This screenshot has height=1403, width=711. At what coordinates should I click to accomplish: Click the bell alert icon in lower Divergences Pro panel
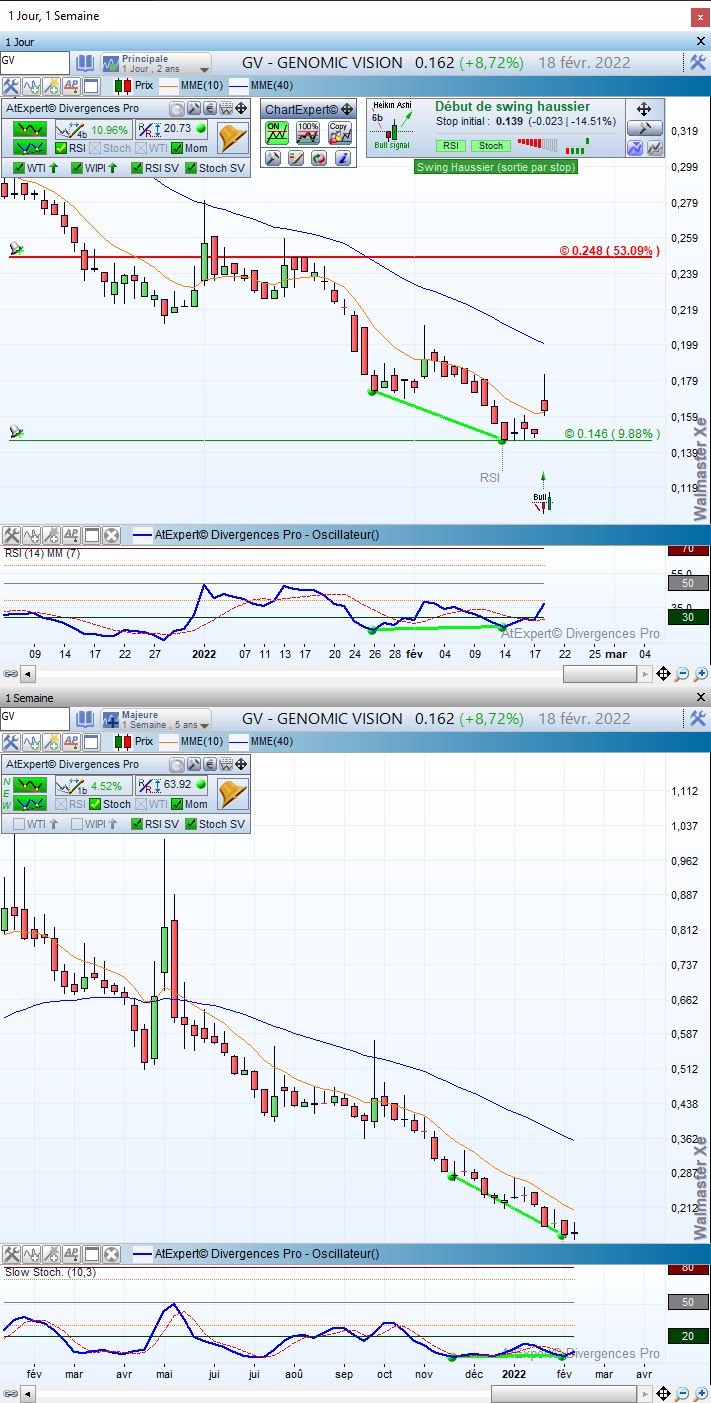[x=232, y=793]
